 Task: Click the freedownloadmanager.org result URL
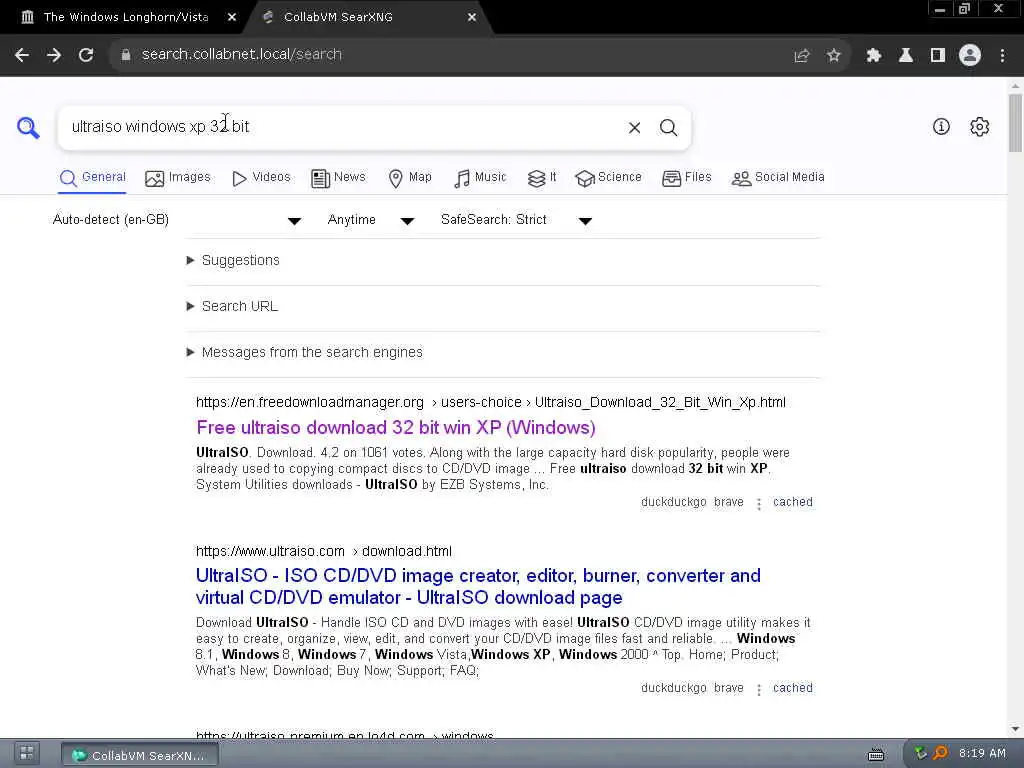click(x=490, y=402)
